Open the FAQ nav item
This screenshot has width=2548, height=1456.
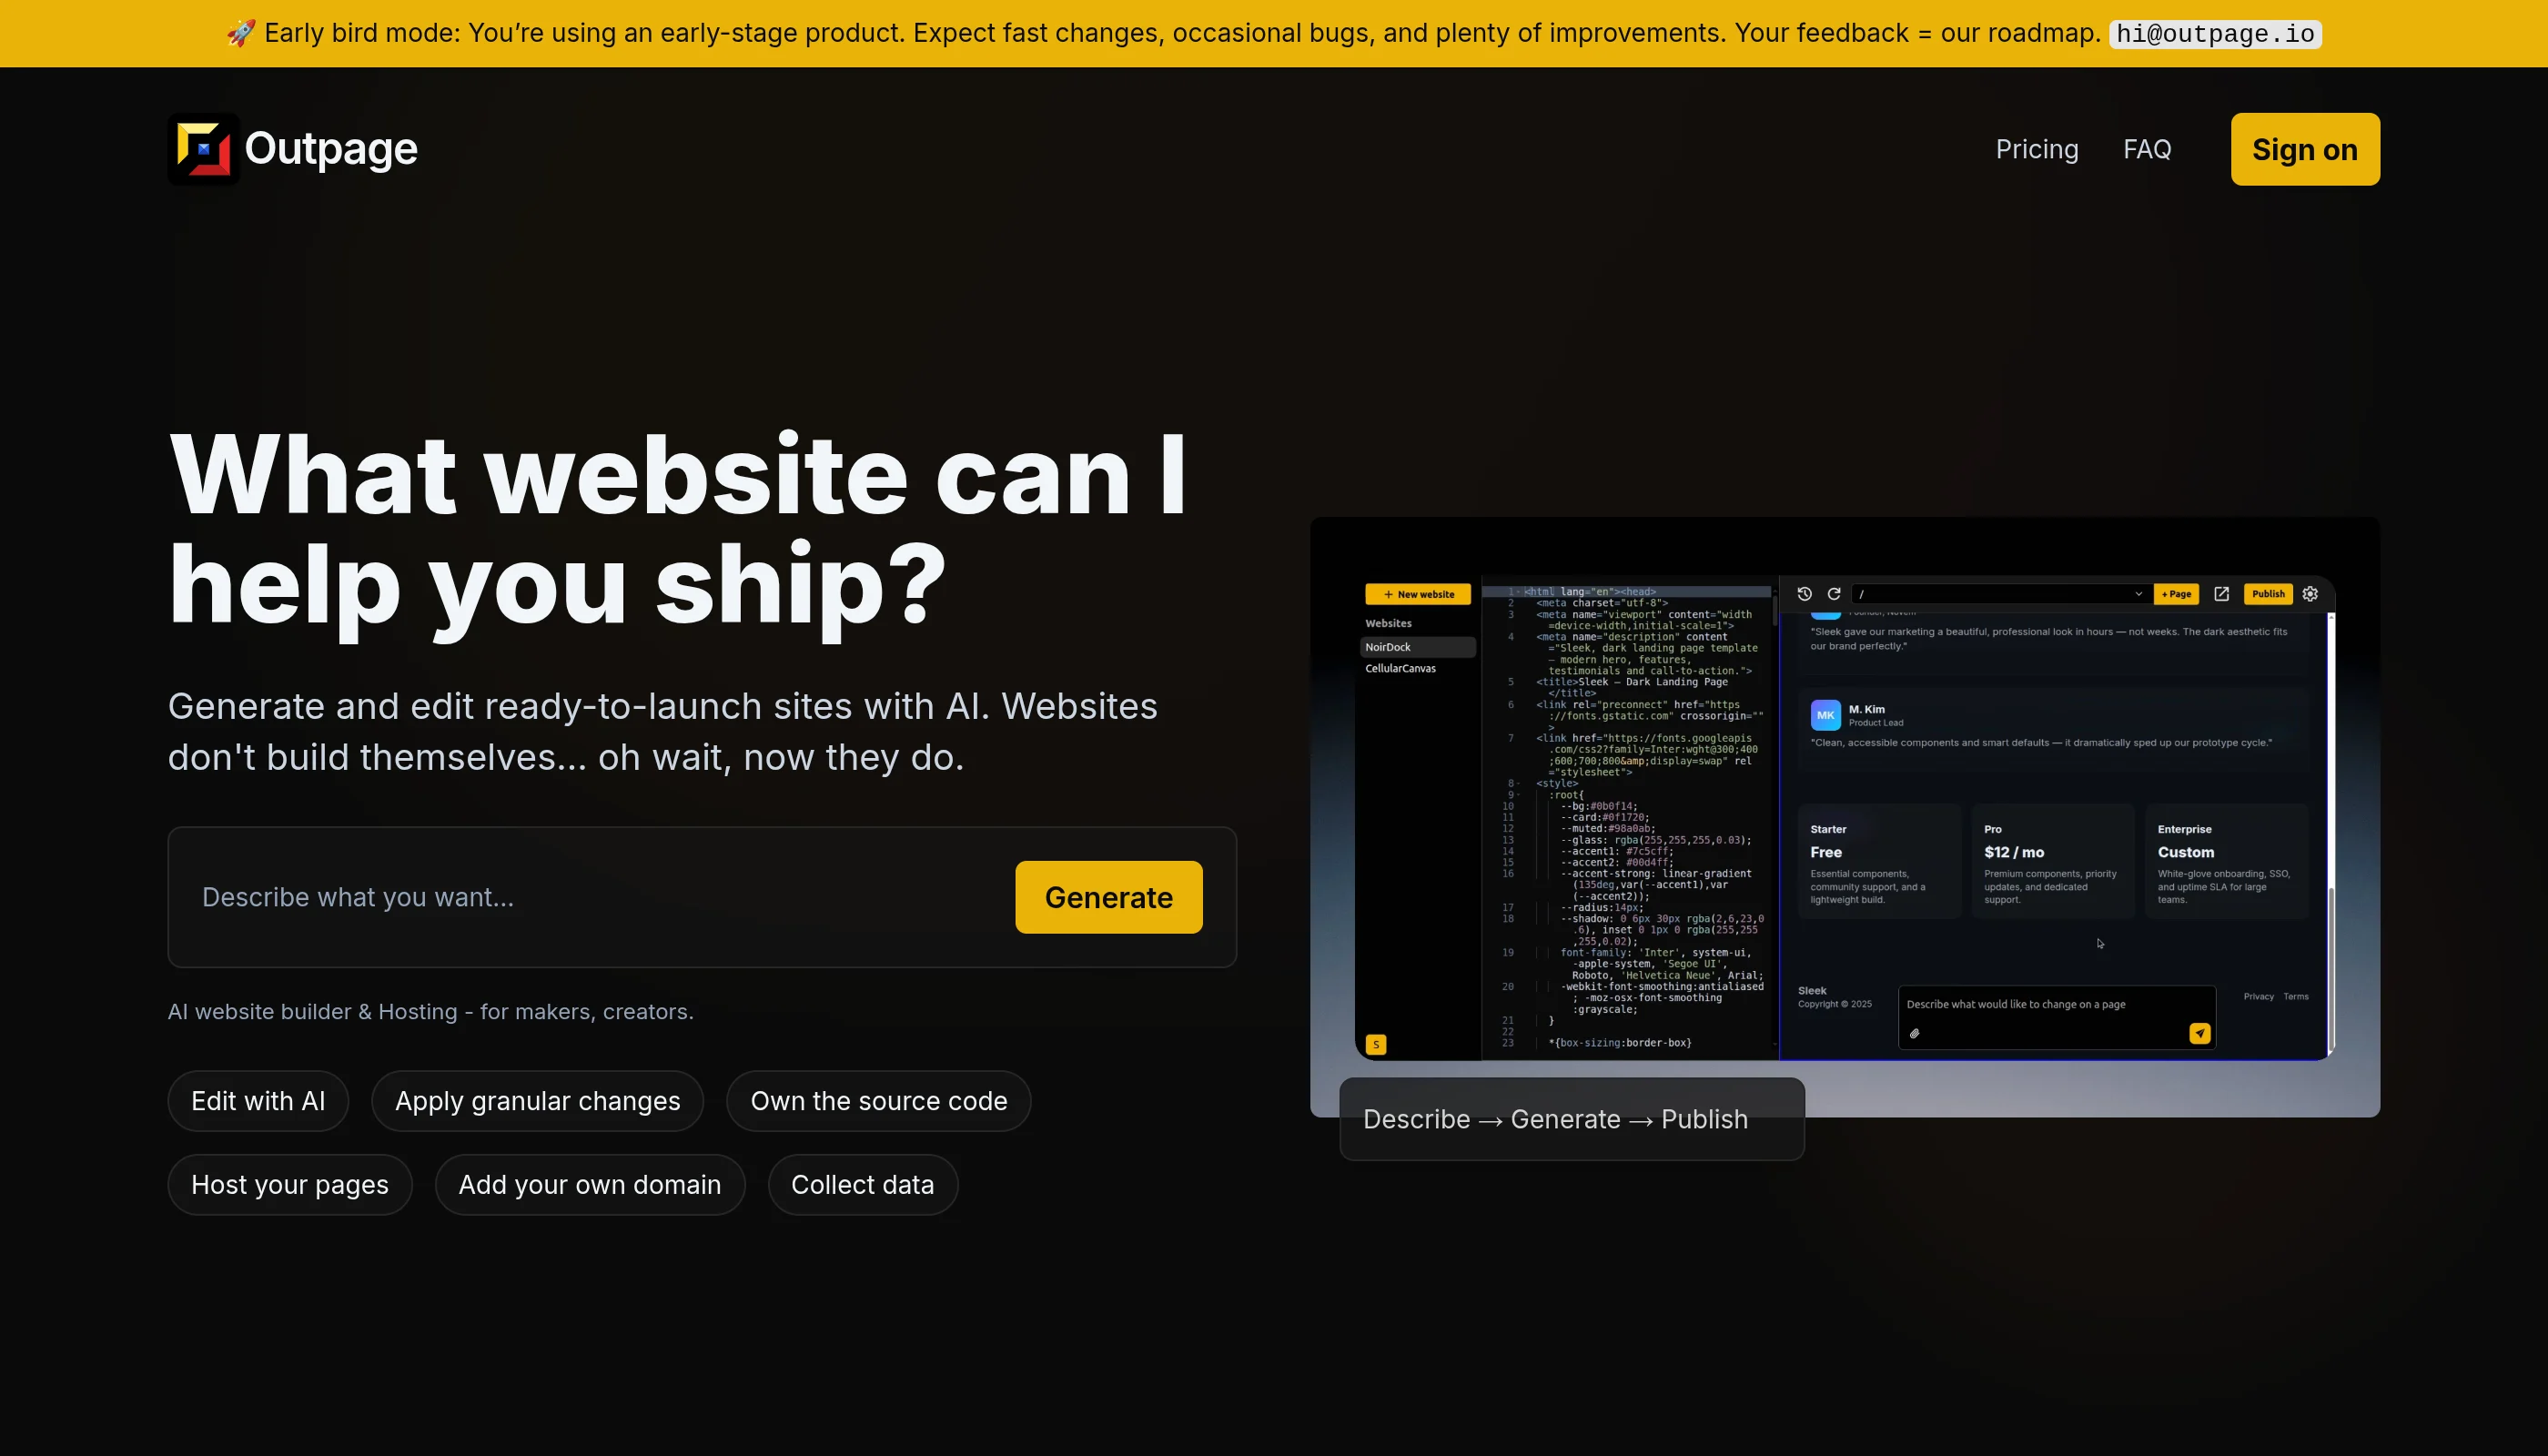coord(2147,149)
